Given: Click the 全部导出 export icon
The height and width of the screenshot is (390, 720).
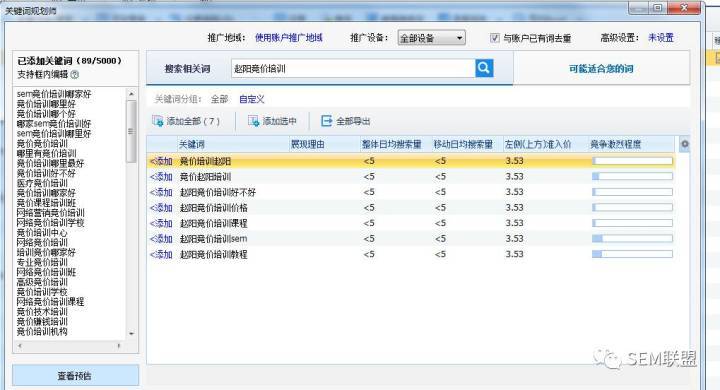Looking at the screenshot, I should point(326,121).
